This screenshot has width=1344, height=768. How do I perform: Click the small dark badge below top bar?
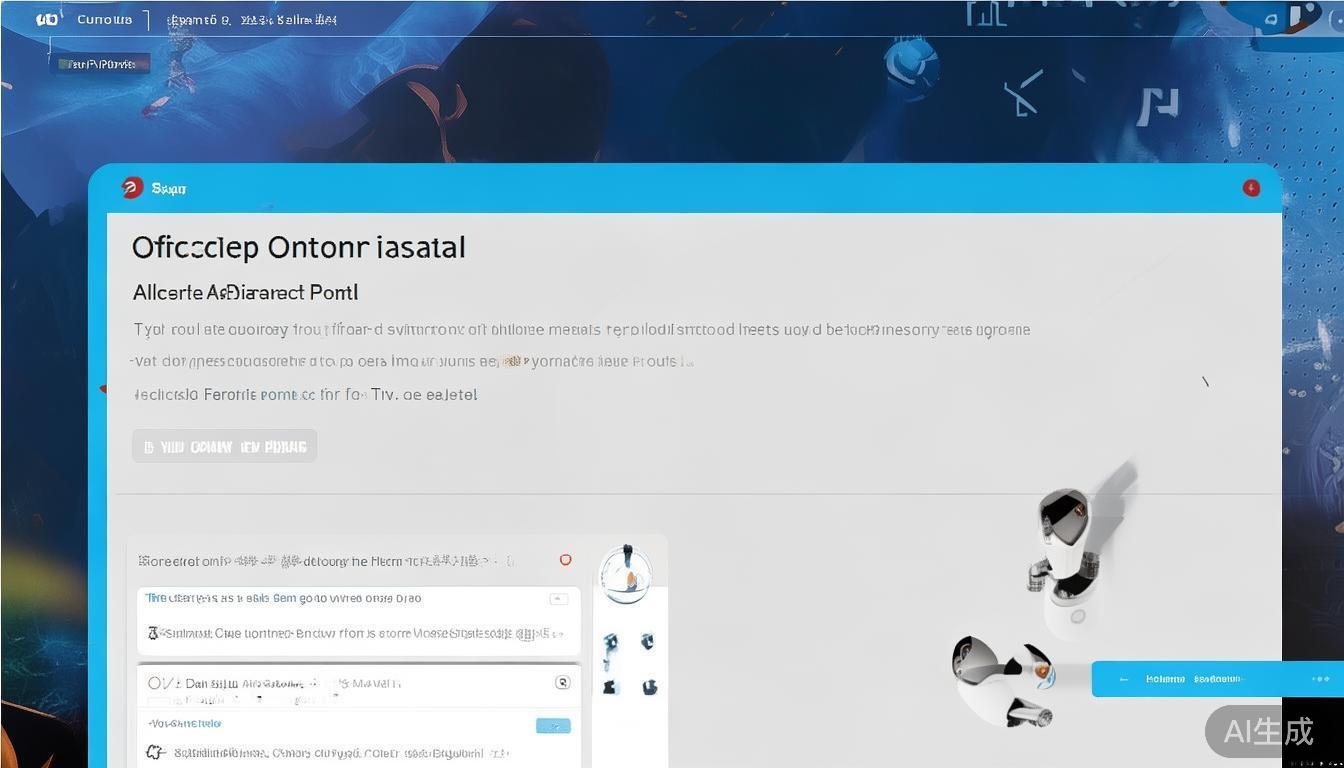[x=99, y=64]
